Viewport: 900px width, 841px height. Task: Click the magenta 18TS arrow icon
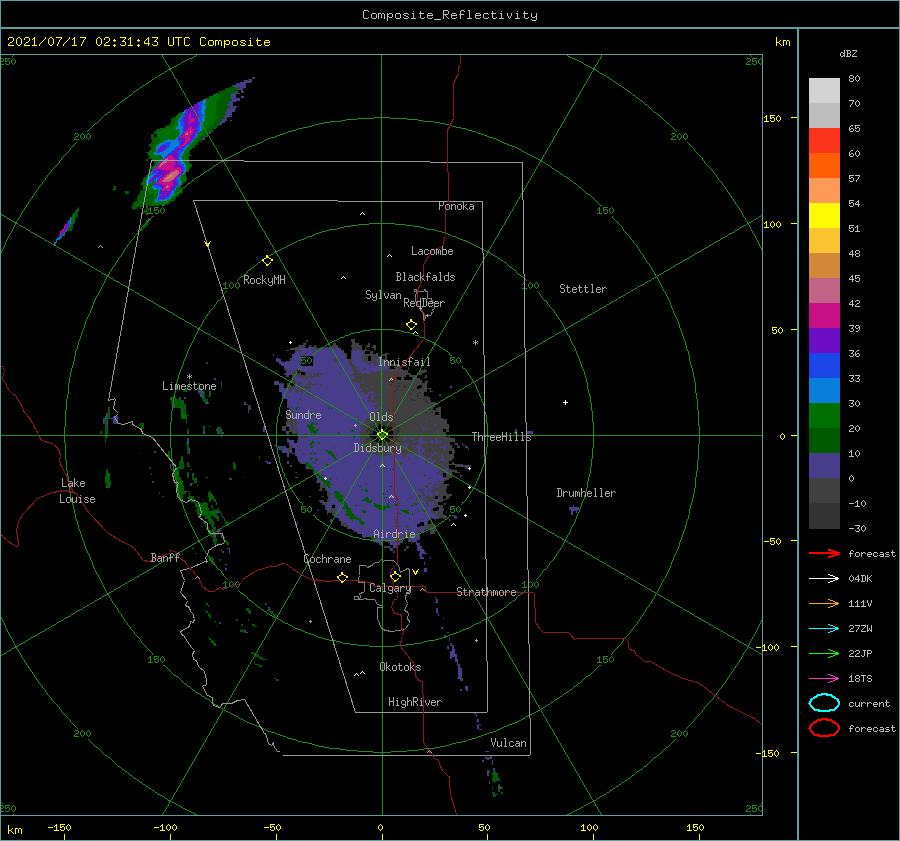824,679
